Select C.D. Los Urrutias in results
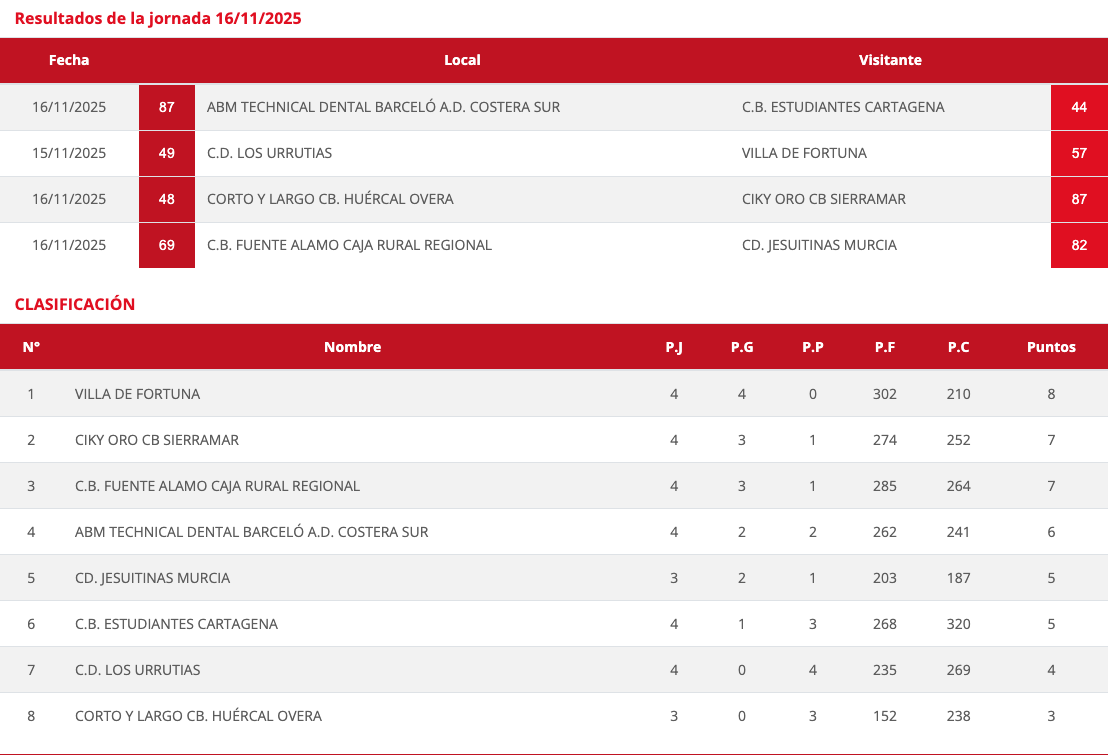 (269, 153)
